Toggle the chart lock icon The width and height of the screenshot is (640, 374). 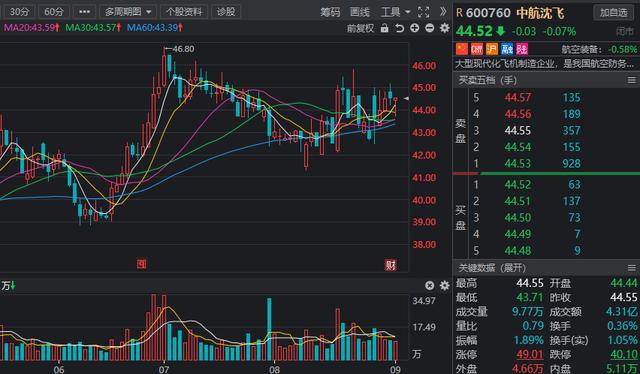coord(384,28)
